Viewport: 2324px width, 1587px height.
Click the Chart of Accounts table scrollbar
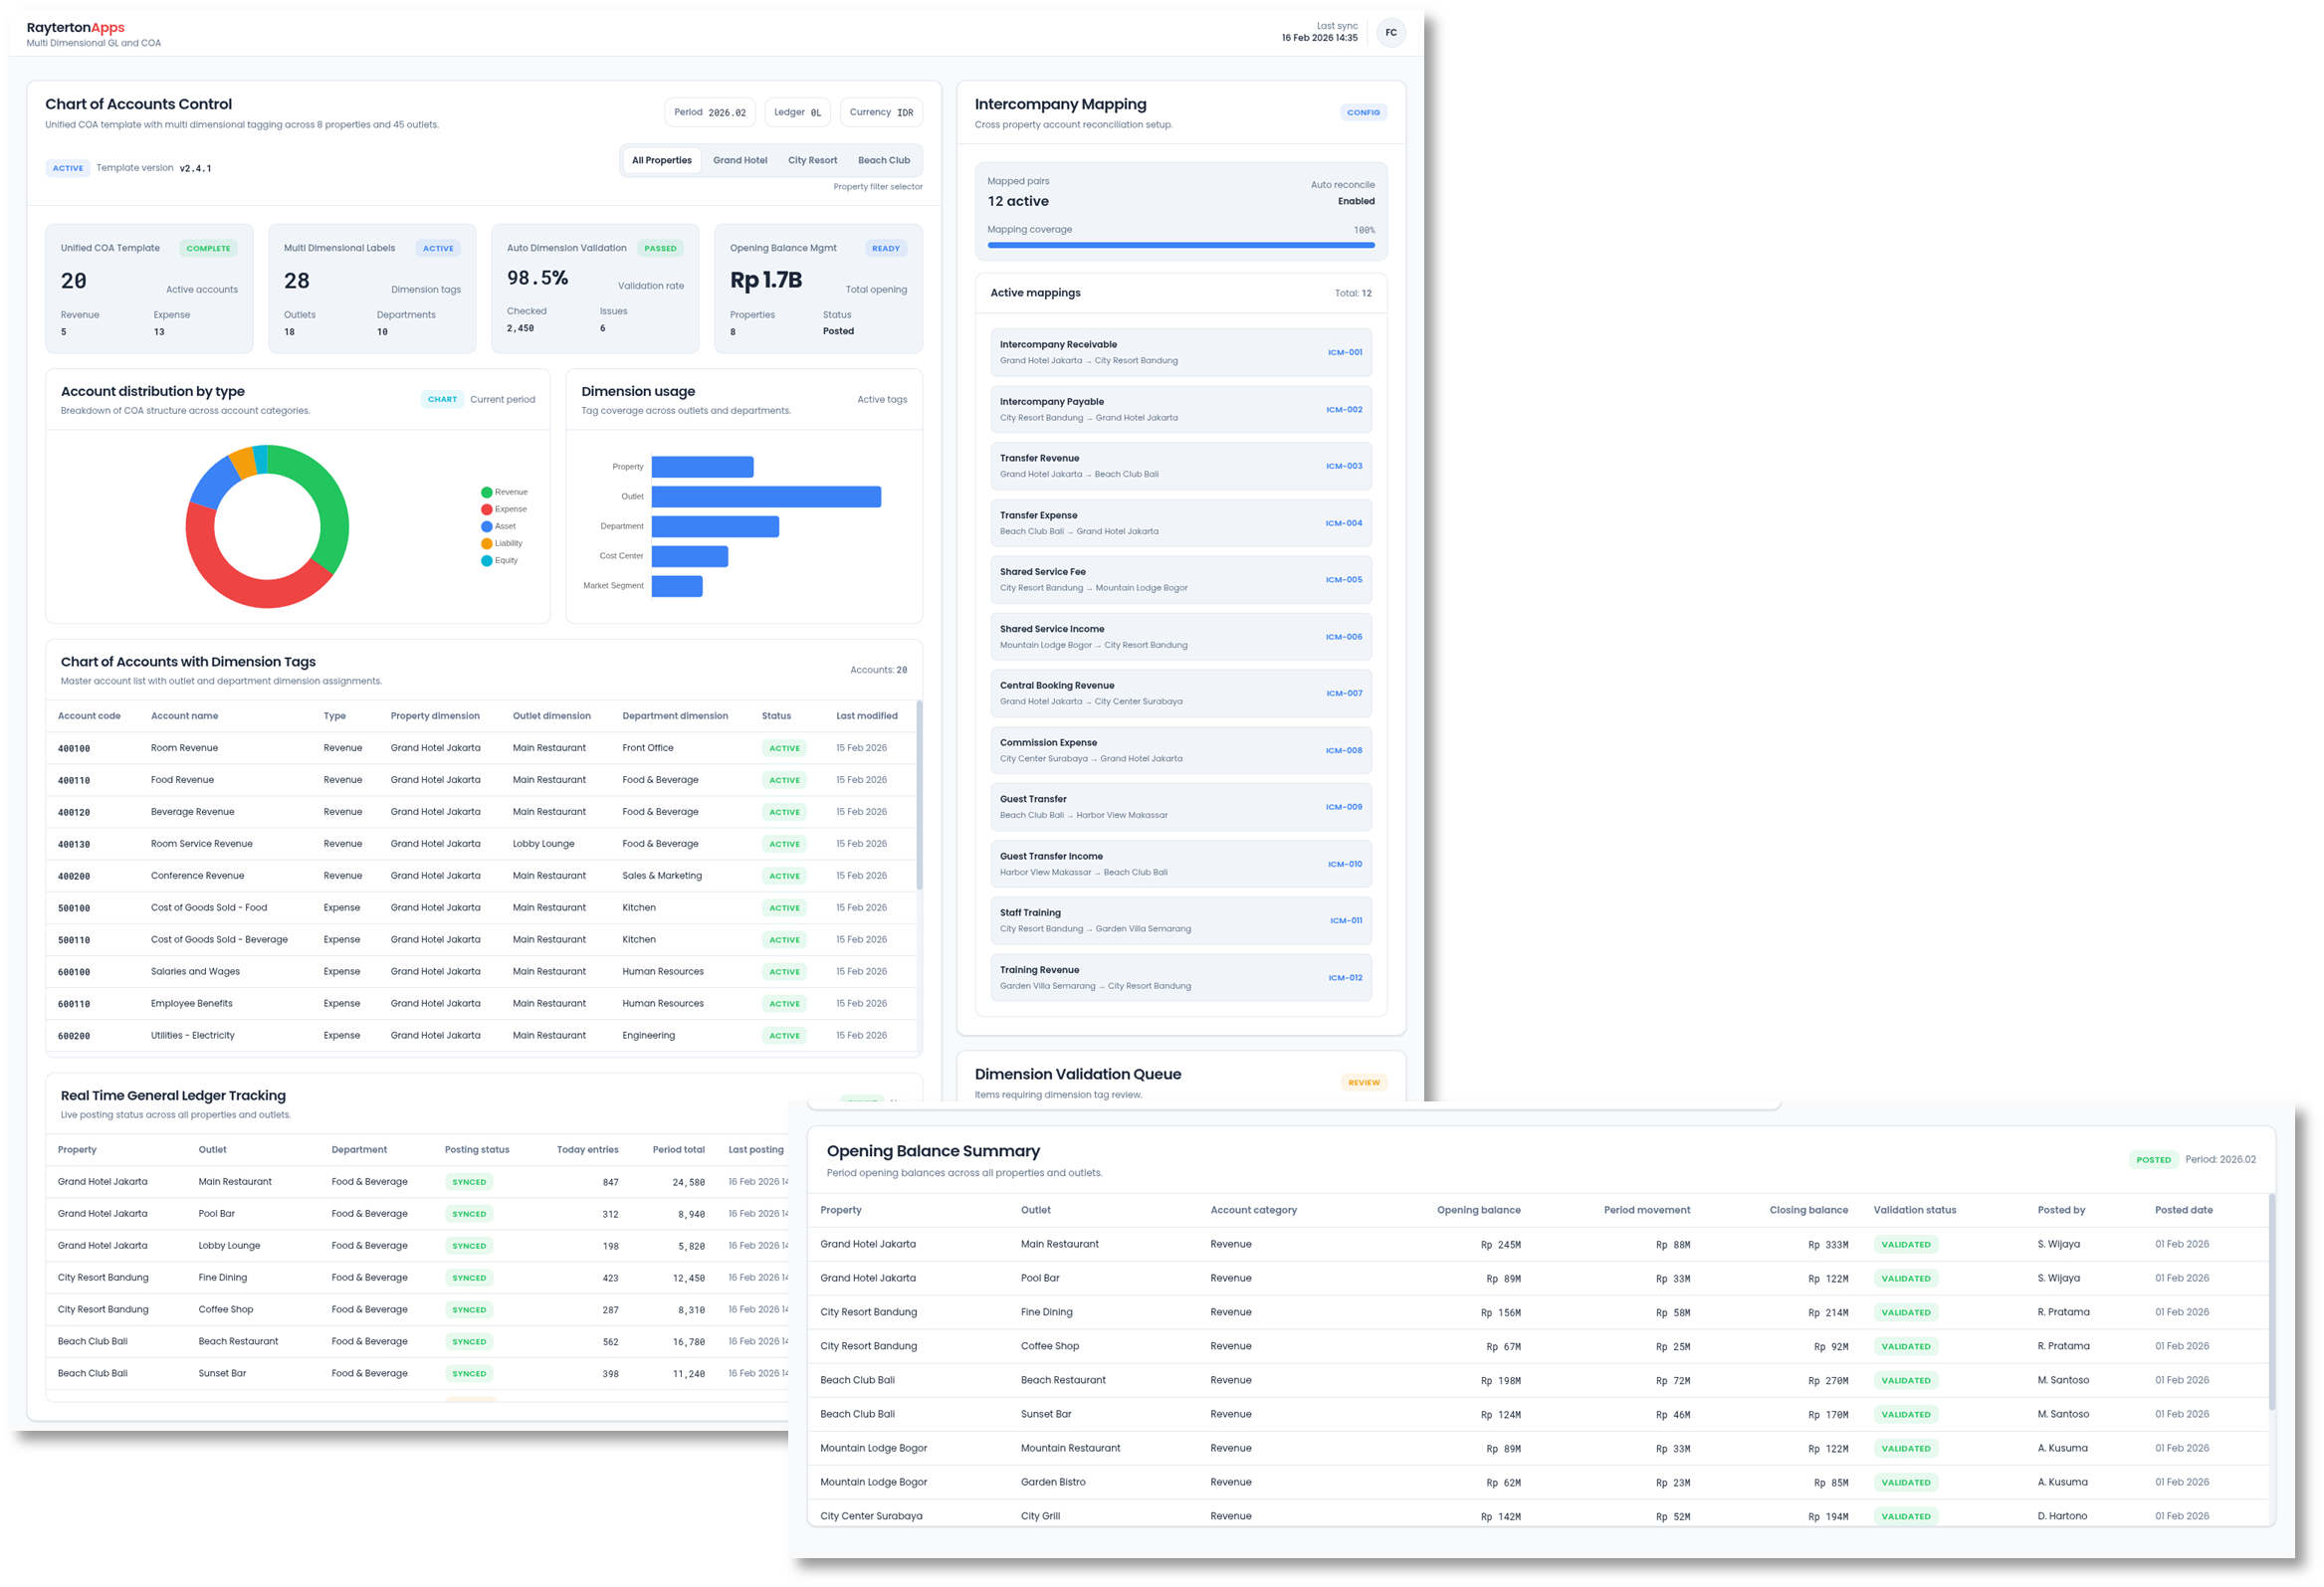919,795
